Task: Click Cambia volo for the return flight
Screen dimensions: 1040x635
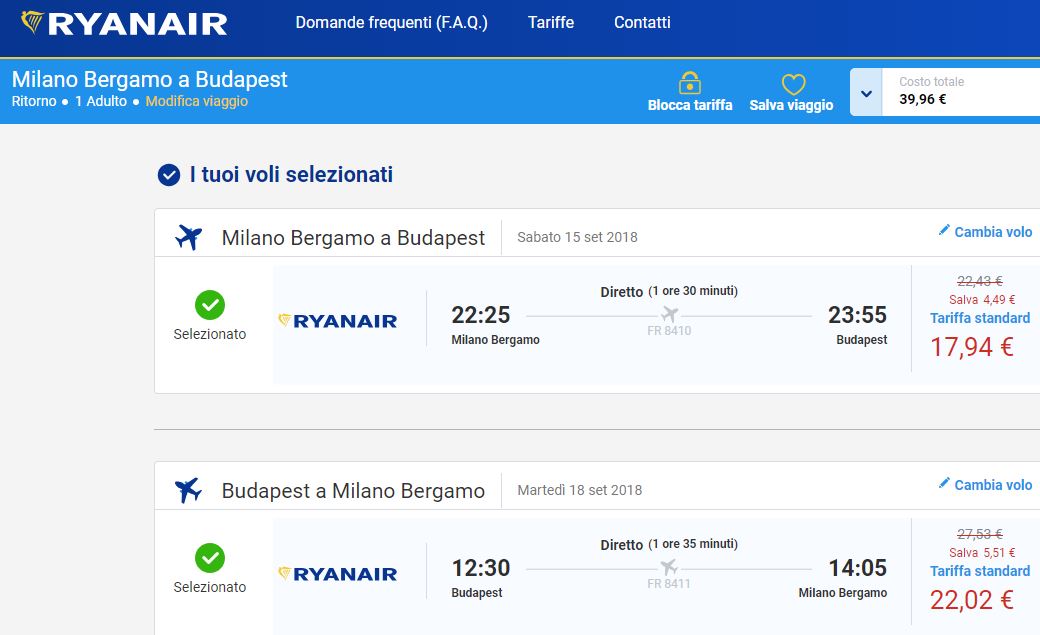Action: click(x=992, y=485)
